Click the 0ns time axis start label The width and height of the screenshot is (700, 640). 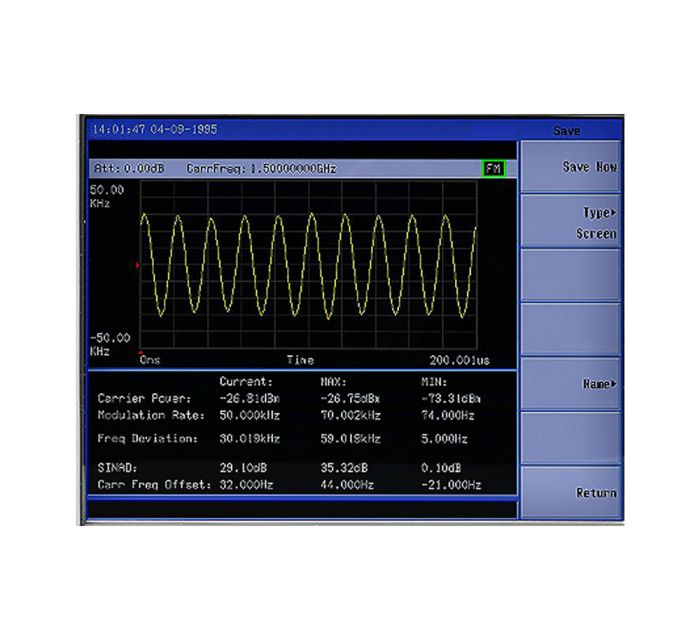(x=150, y=360)
